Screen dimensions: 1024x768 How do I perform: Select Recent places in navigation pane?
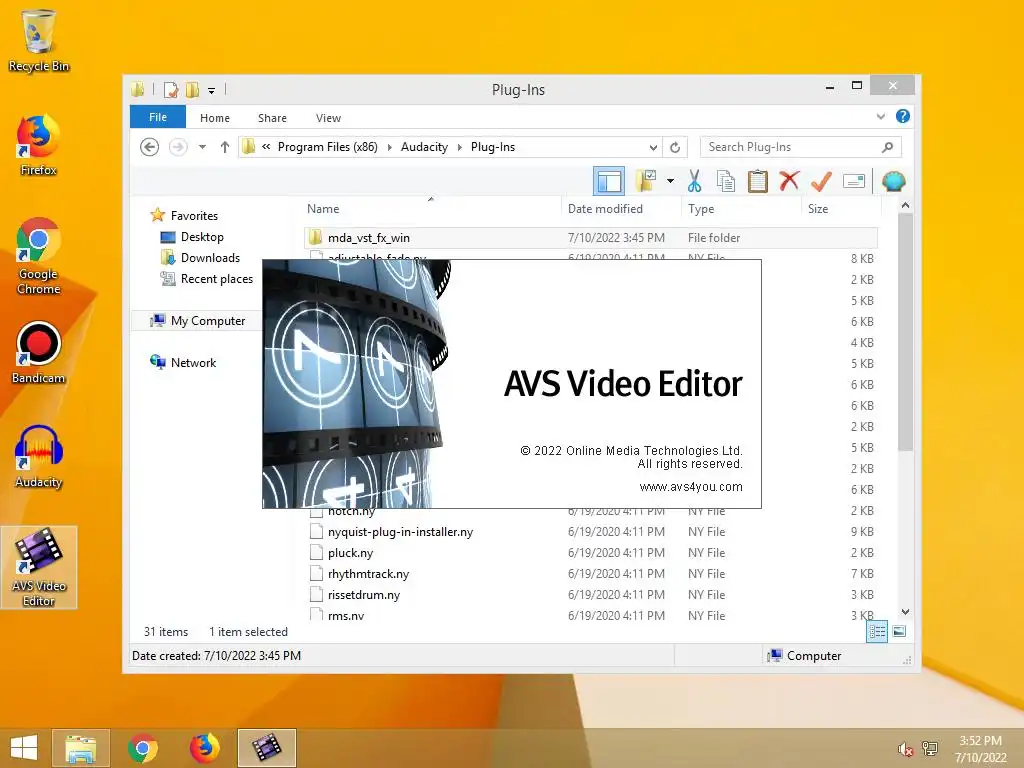[x=217, y=279]
